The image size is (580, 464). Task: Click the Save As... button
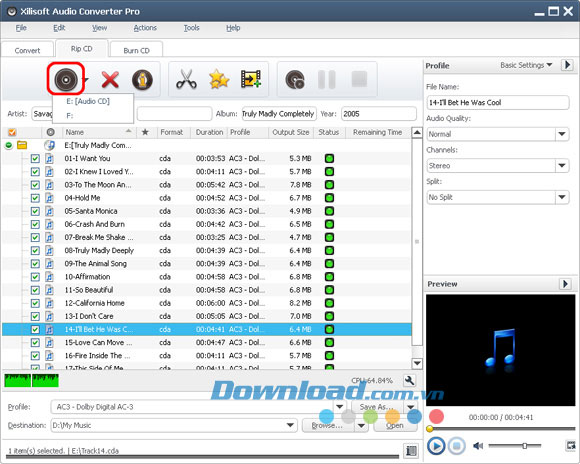click(378, 407)
